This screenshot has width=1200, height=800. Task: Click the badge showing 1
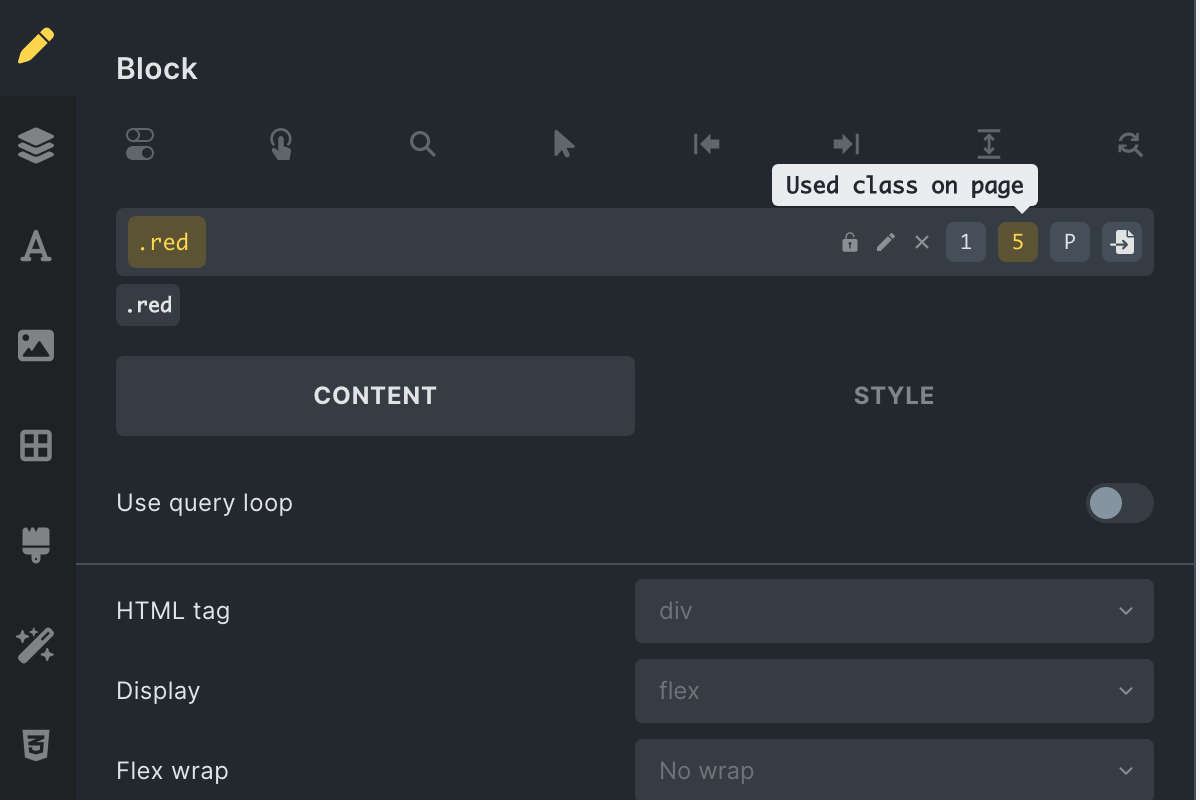(x=966, y=242)
